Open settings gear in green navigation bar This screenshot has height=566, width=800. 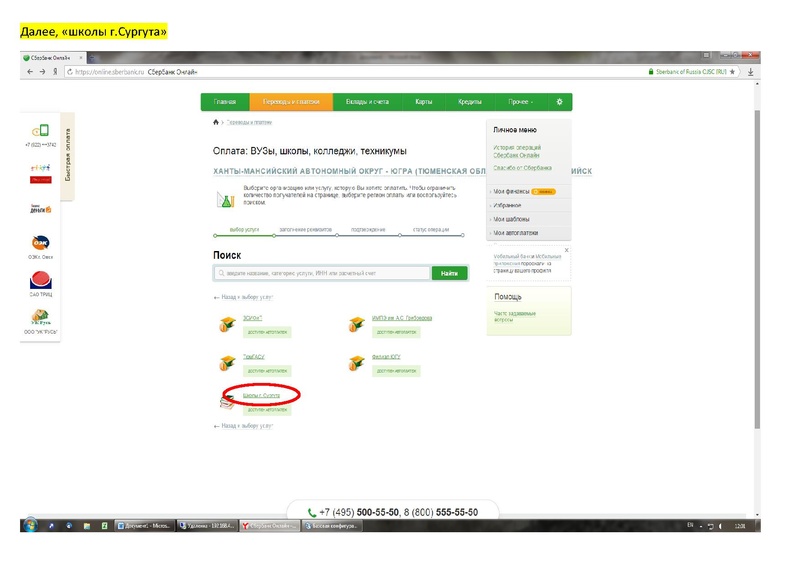point(559,102)
